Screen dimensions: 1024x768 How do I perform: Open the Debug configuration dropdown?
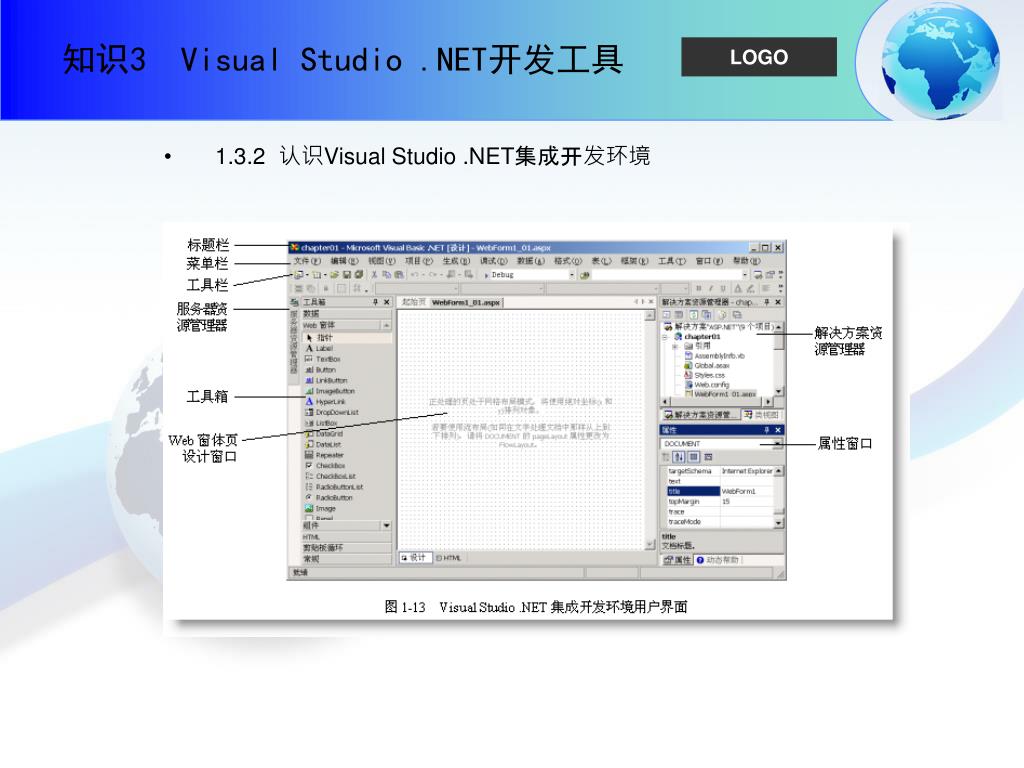click(x=571, y=275)
